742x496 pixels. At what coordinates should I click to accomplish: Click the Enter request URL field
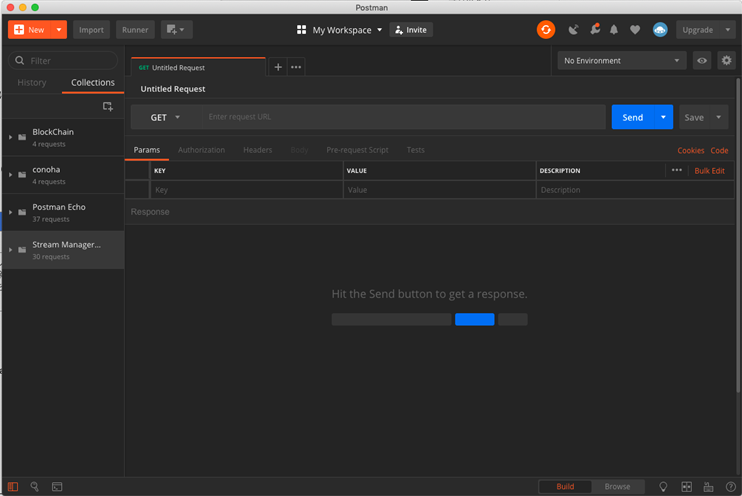tap(404, 117)
